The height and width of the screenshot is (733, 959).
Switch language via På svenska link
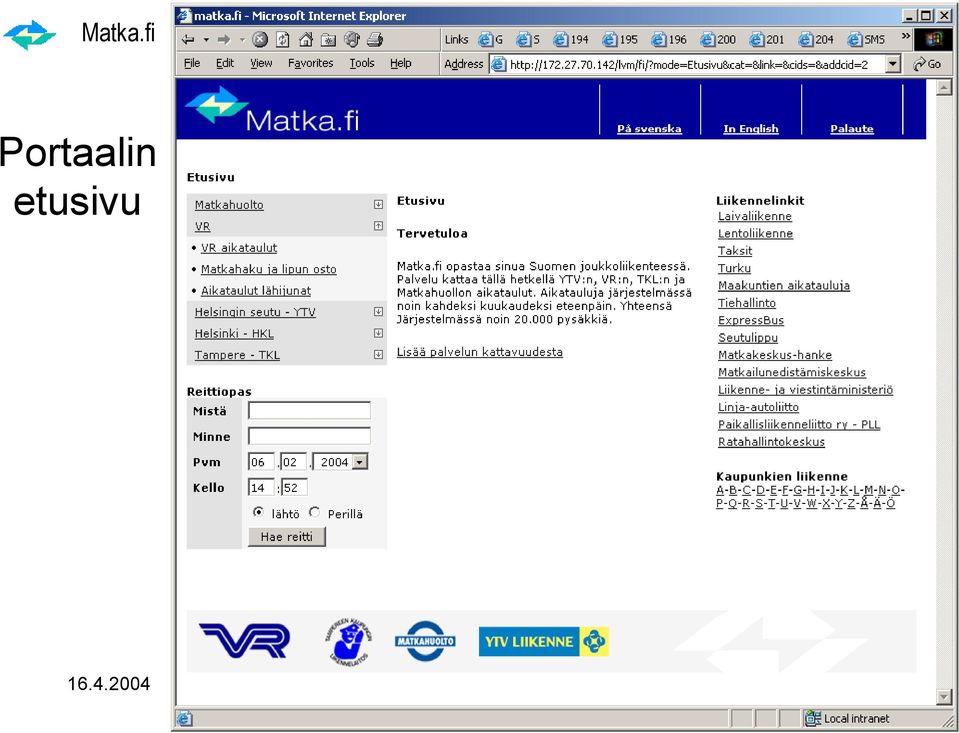(x=649, y=128)
